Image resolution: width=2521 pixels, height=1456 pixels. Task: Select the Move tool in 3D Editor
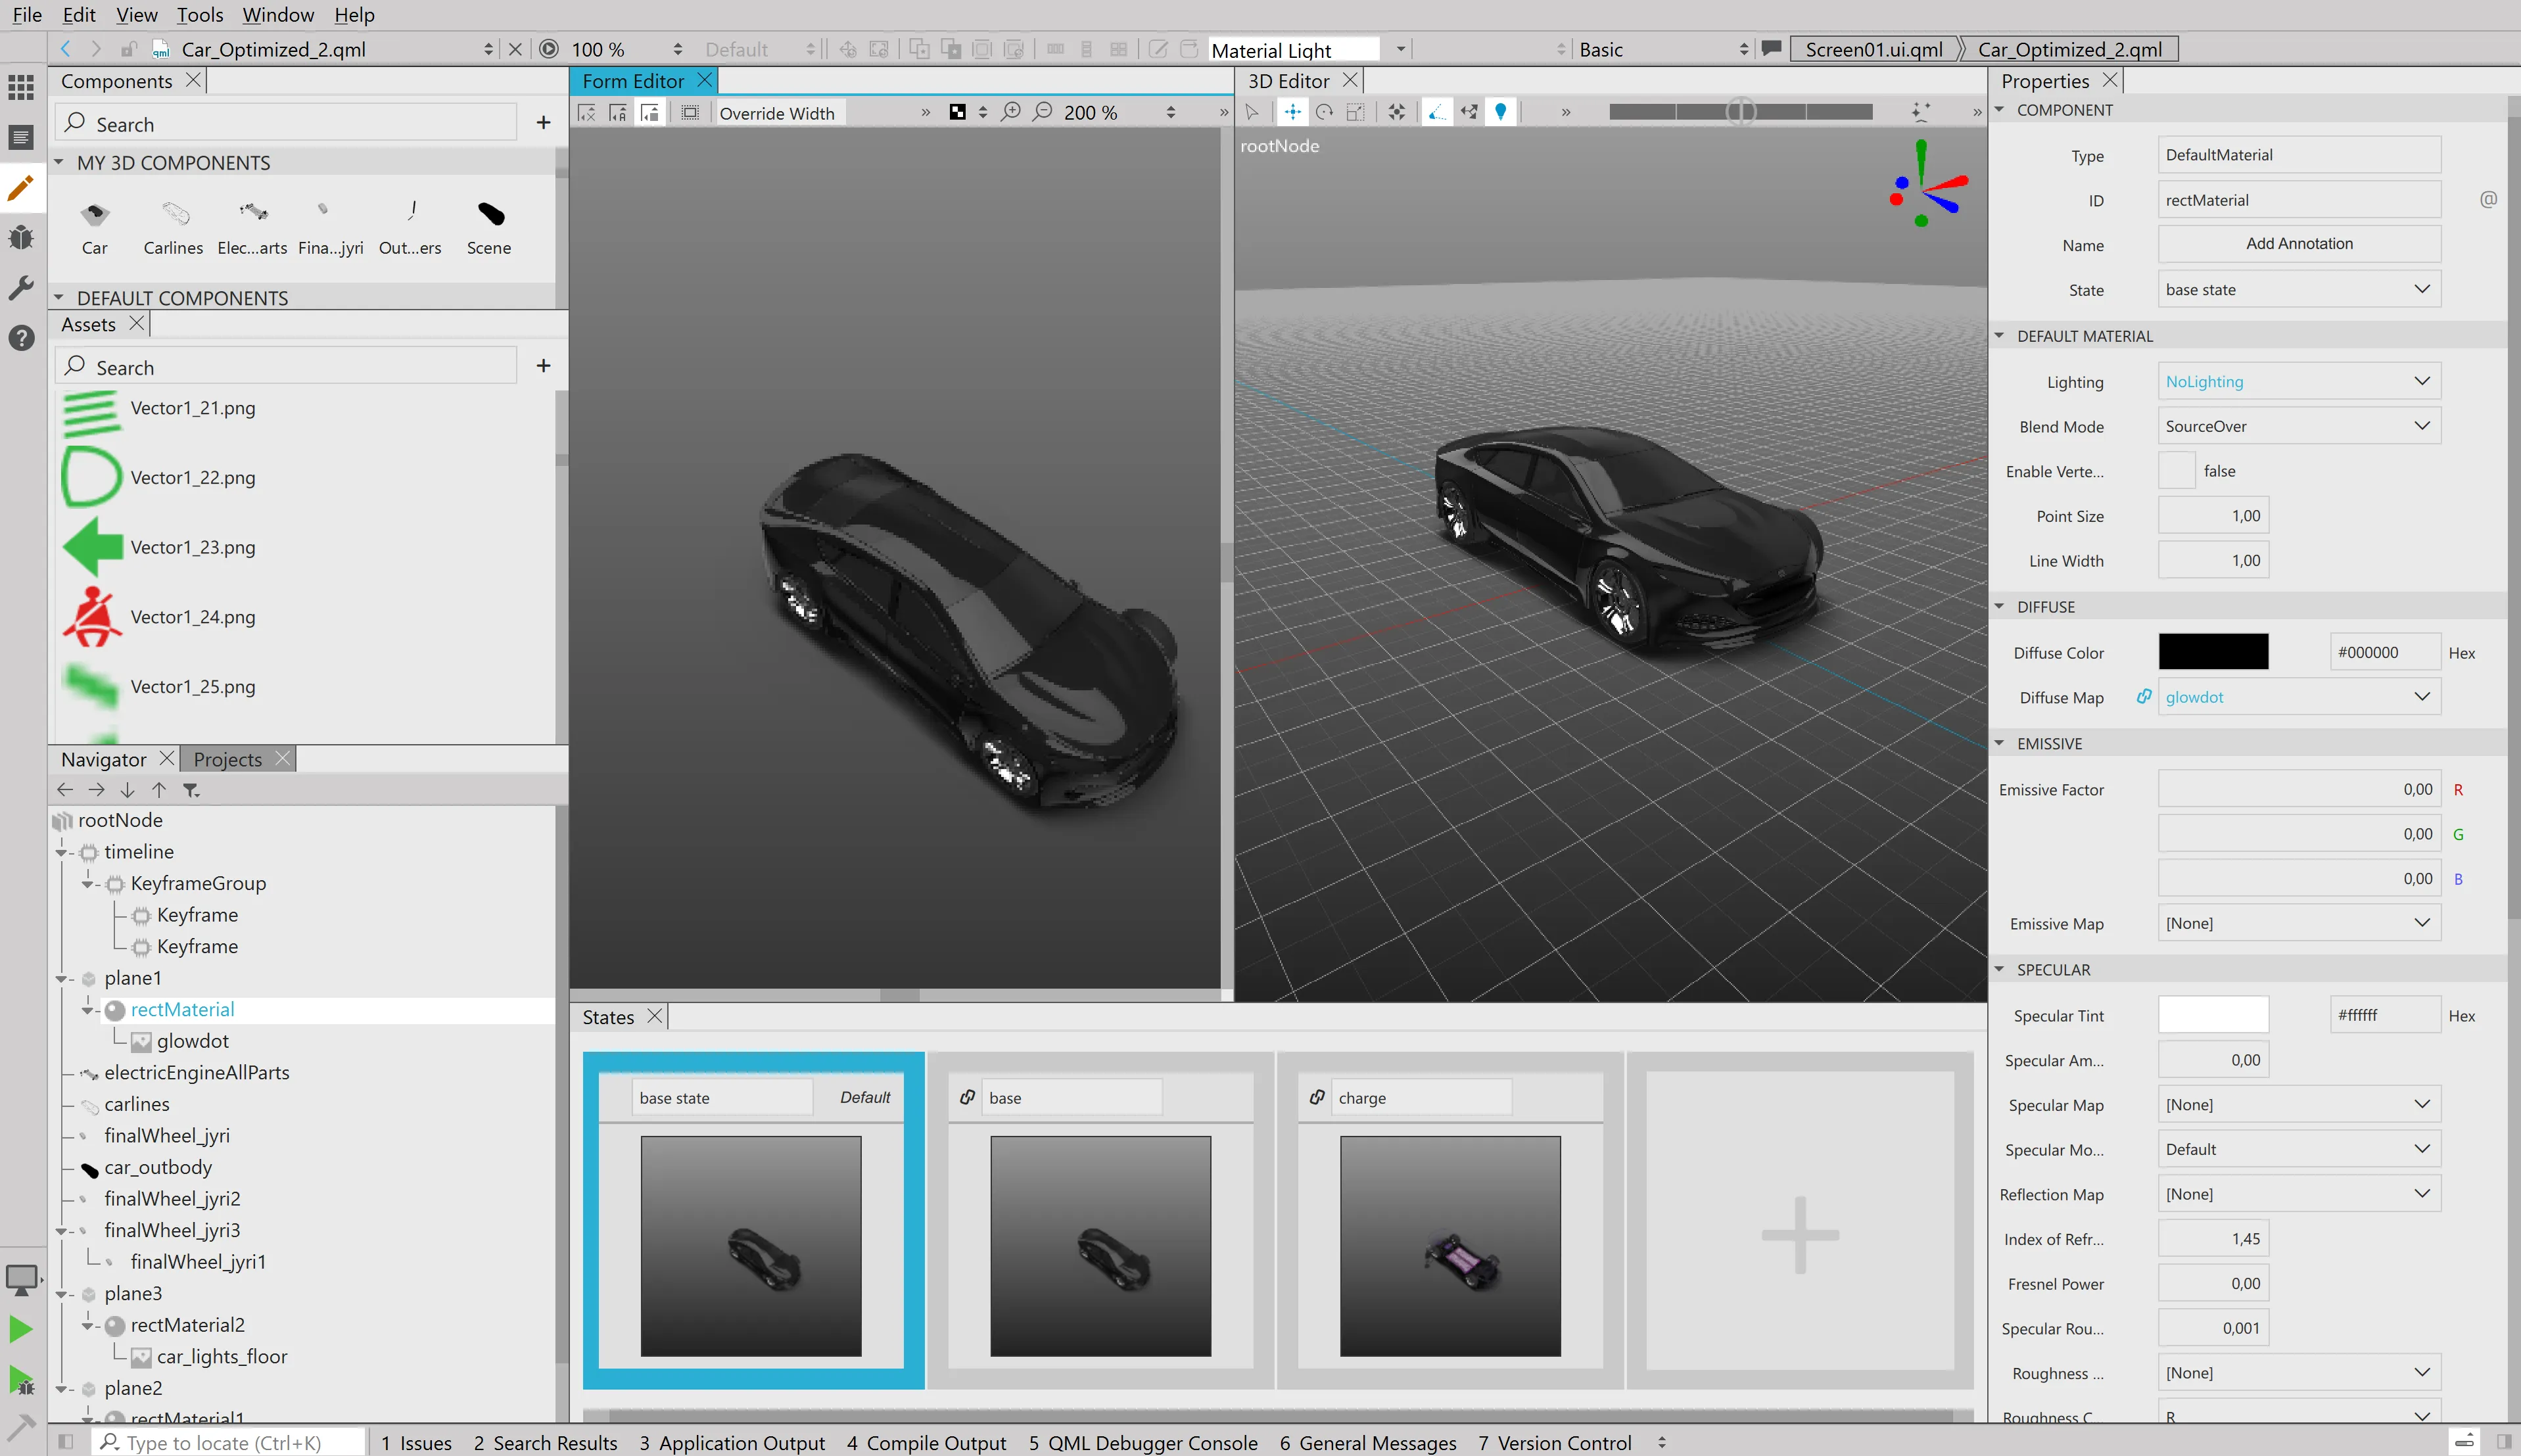pos(1292,112)
